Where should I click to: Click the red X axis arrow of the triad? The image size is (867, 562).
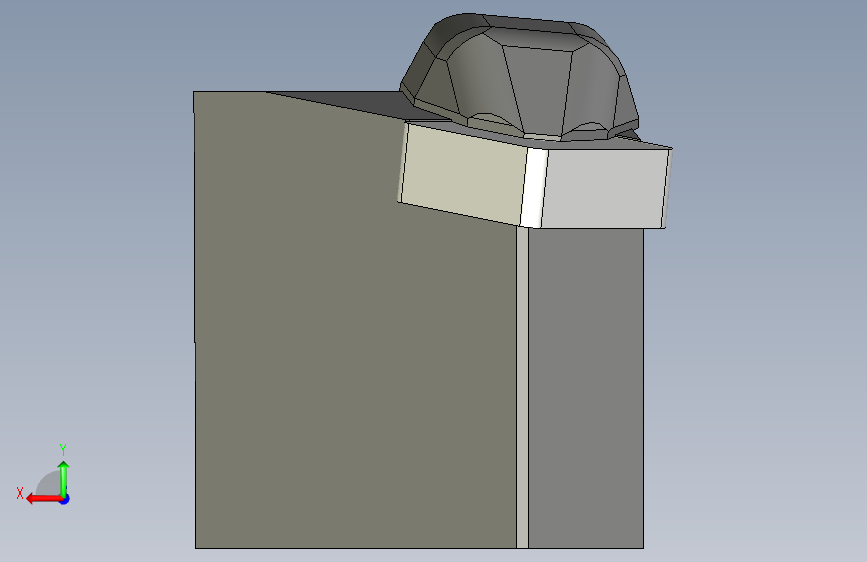pos(44,499)
